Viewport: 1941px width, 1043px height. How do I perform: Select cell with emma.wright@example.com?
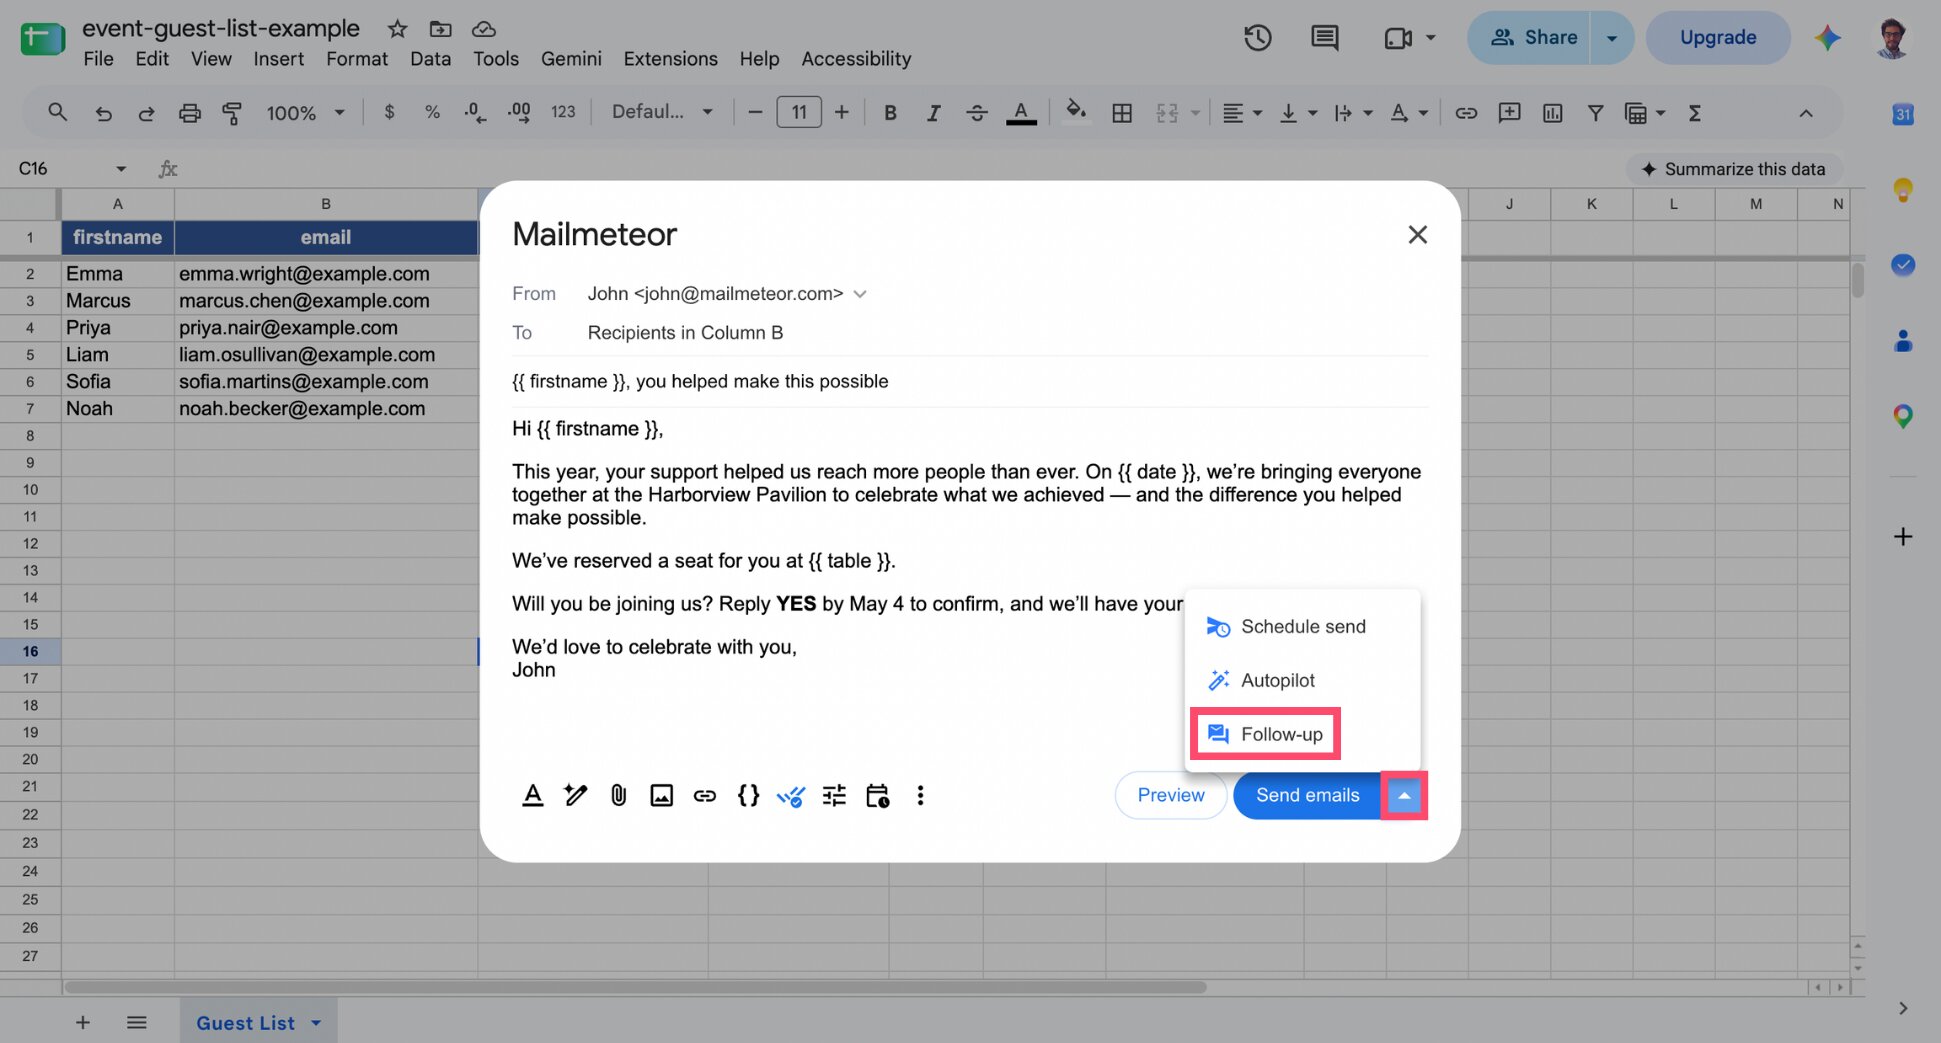tap(326, 274)
